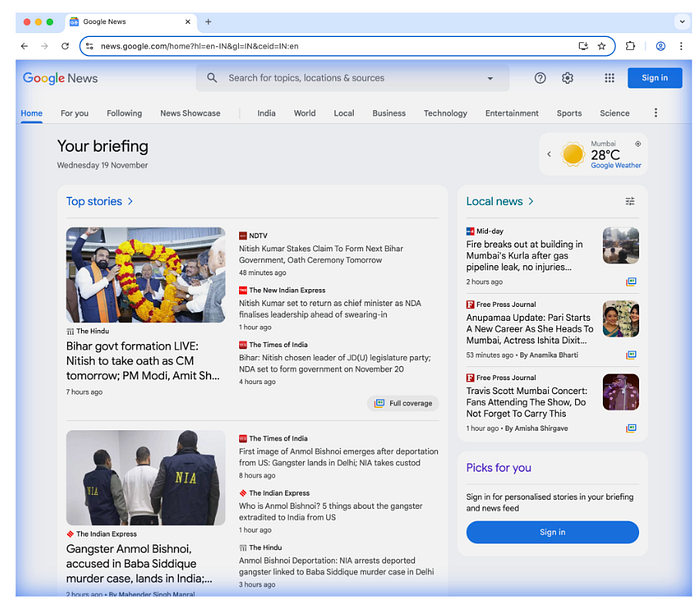Open the Entertainment section tab
The width and height of the screenshot is (700, 606).
pyautogui.click(x=512, y=113)
